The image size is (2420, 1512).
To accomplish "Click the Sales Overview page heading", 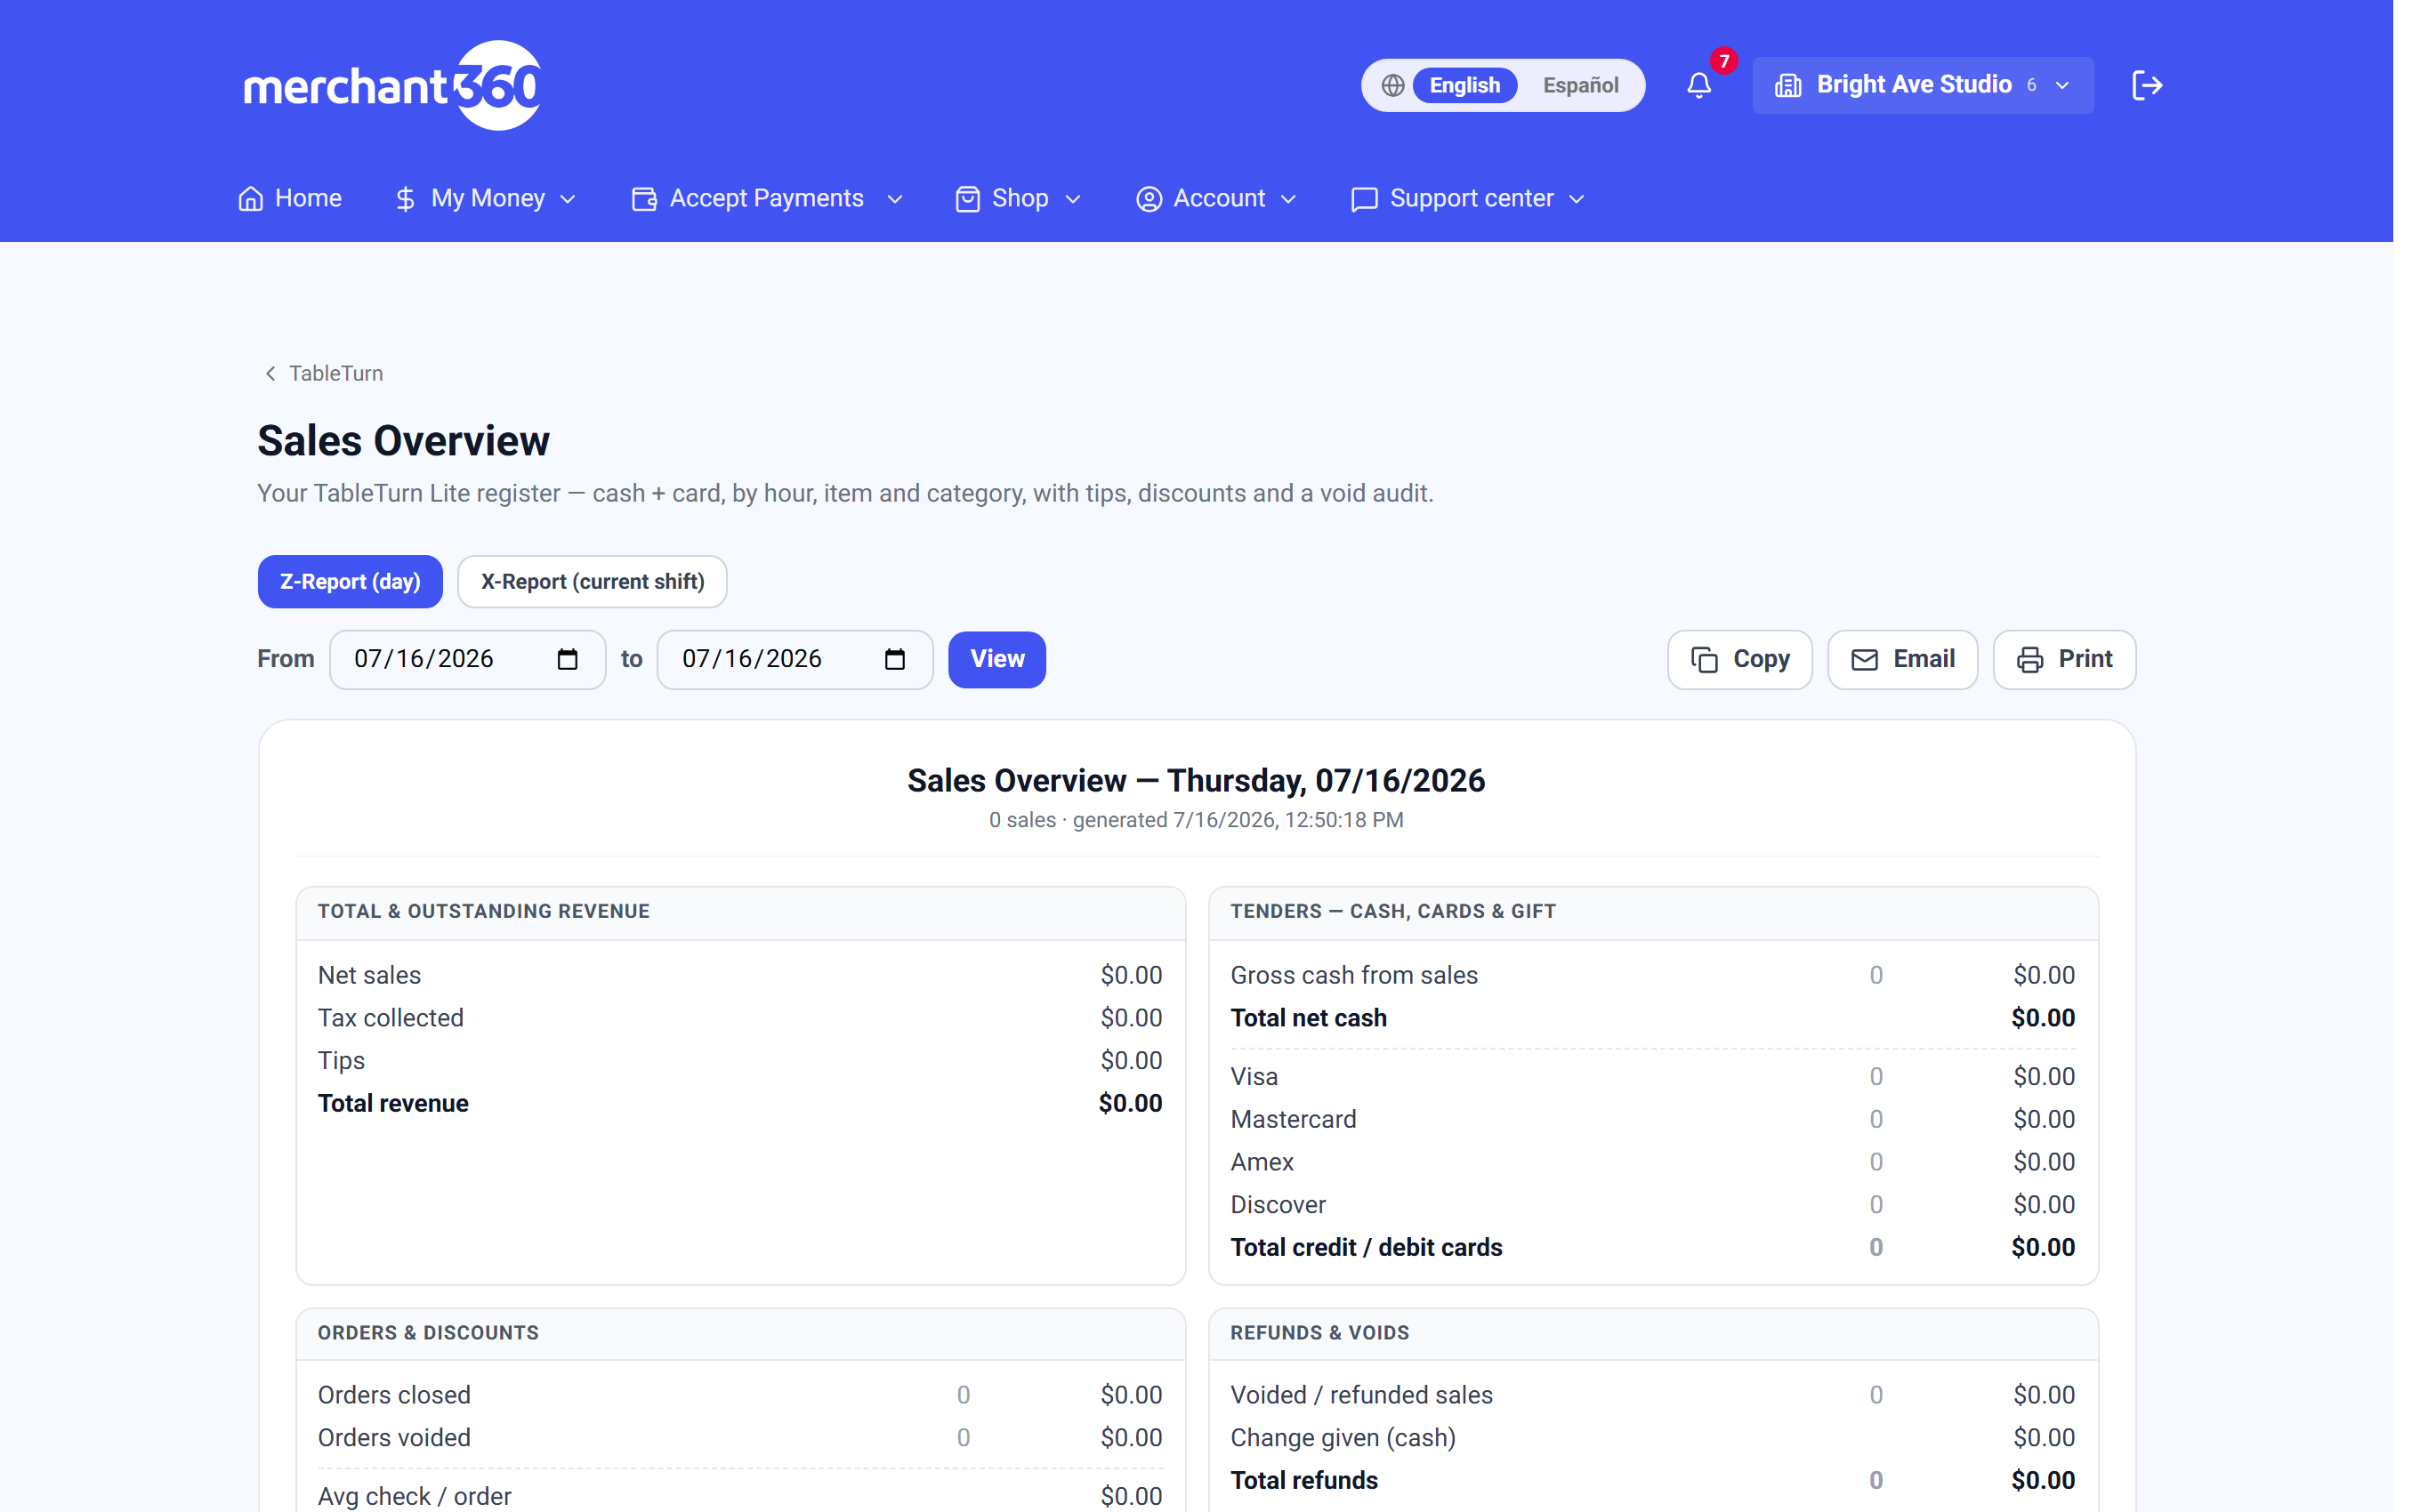I will tap(403, 441).
